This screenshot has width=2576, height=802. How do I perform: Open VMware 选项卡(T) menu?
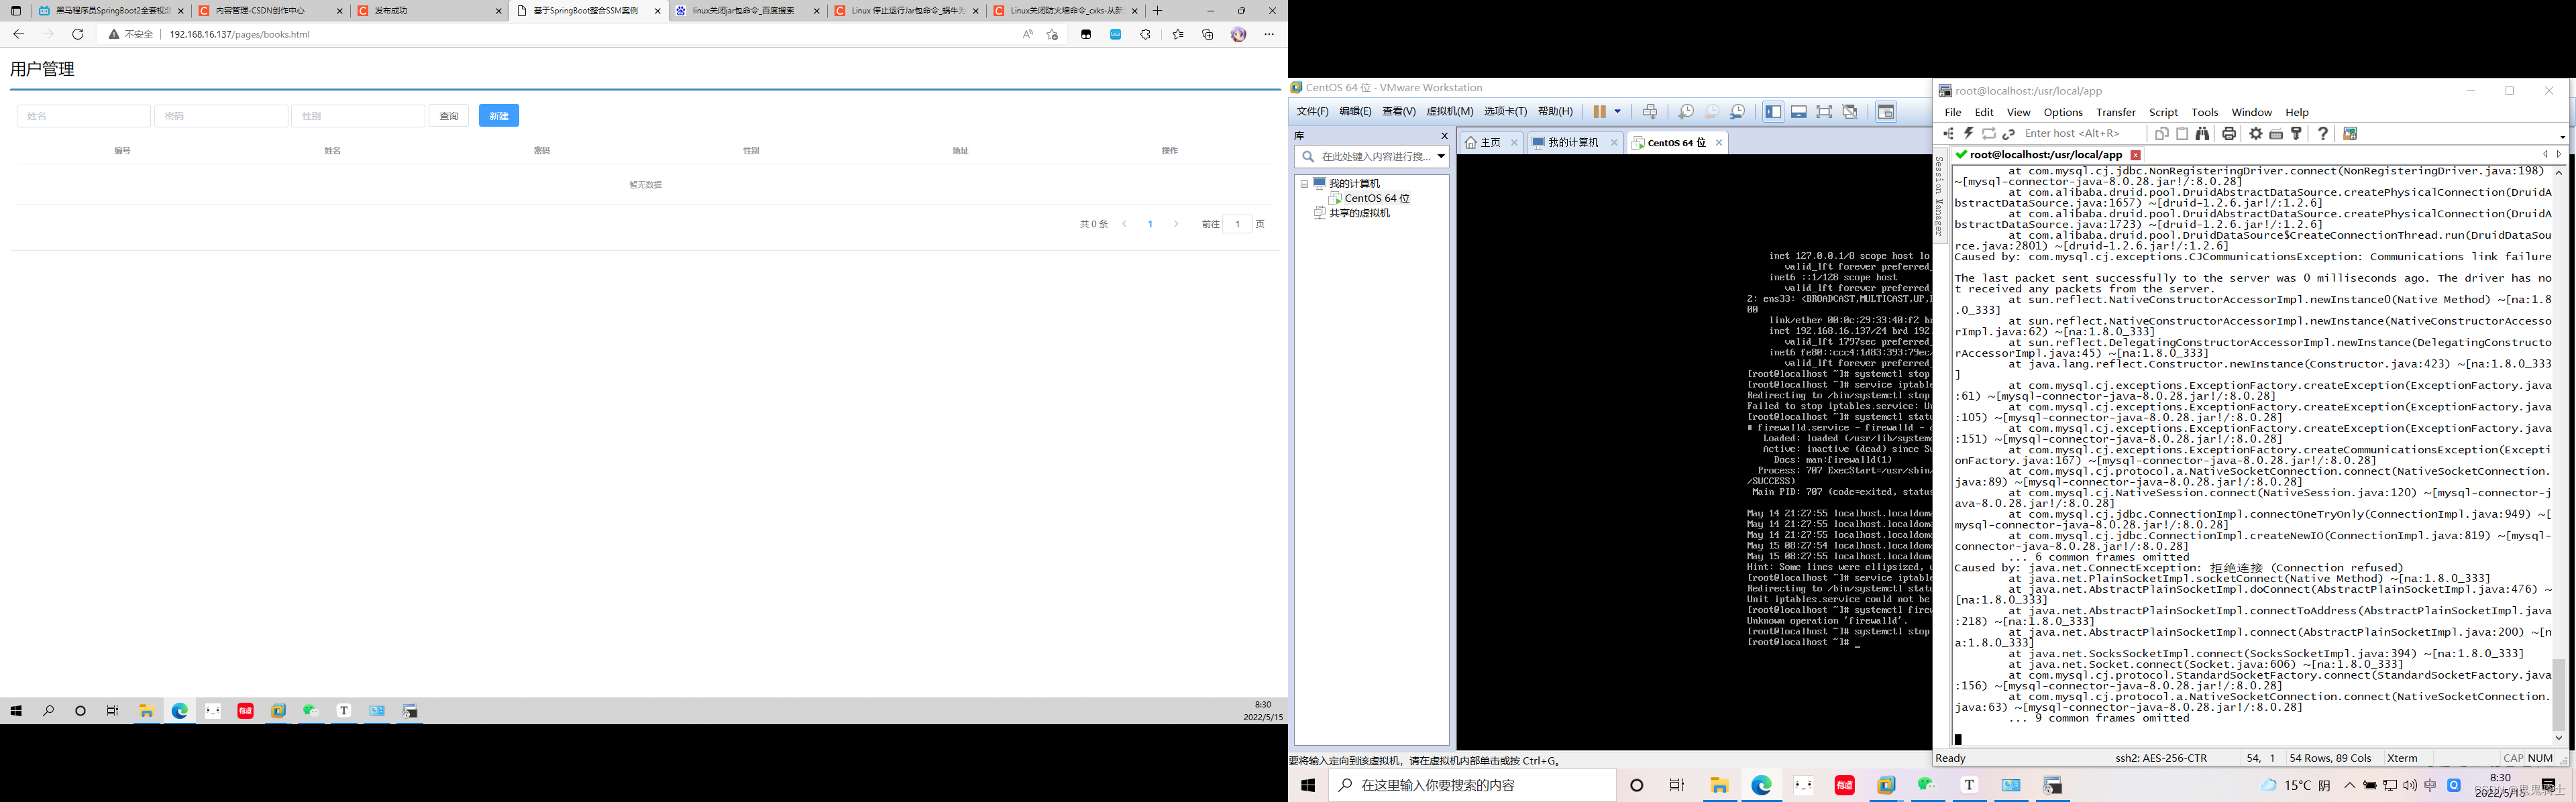[1505, 112]
